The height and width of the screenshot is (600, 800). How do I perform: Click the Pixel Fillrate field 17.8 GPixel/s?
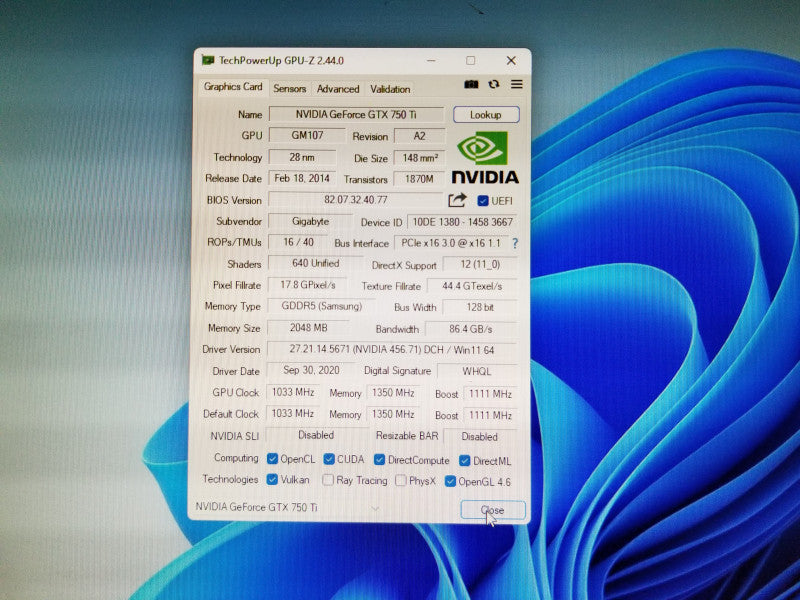(x=308, y=285)
